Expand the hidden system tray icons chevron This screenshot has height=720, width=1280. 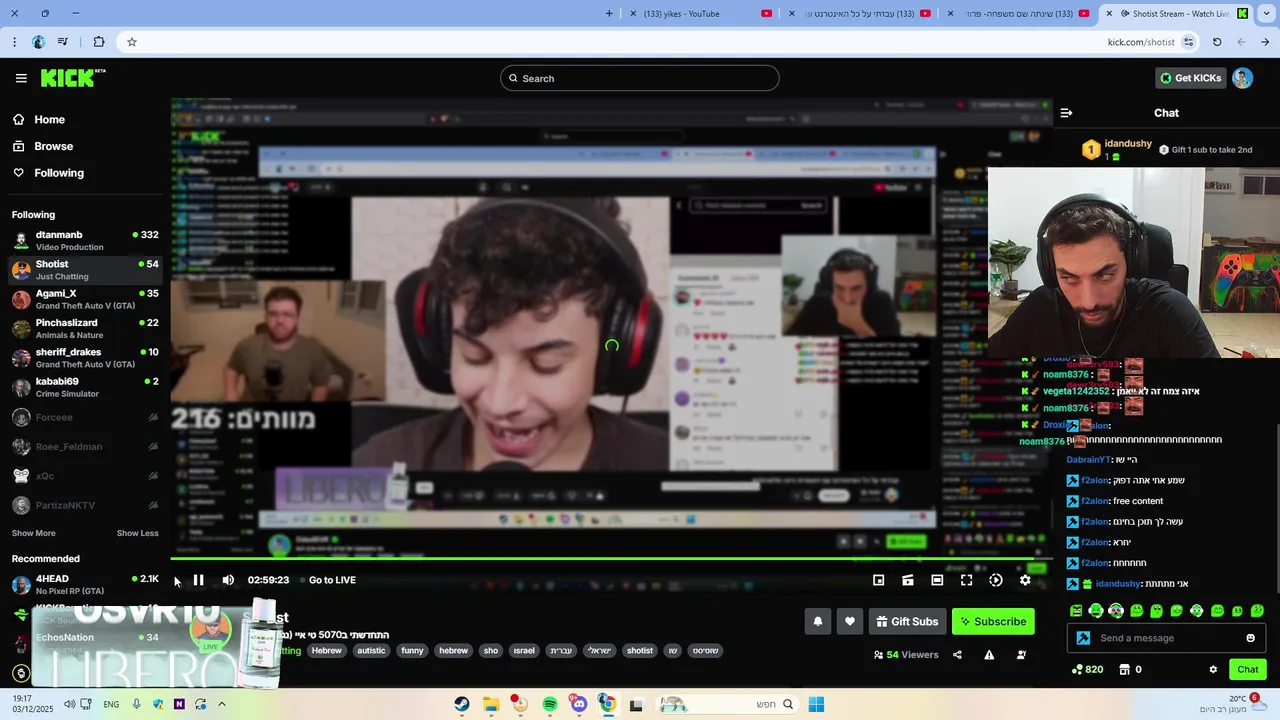tap(221, 704)
